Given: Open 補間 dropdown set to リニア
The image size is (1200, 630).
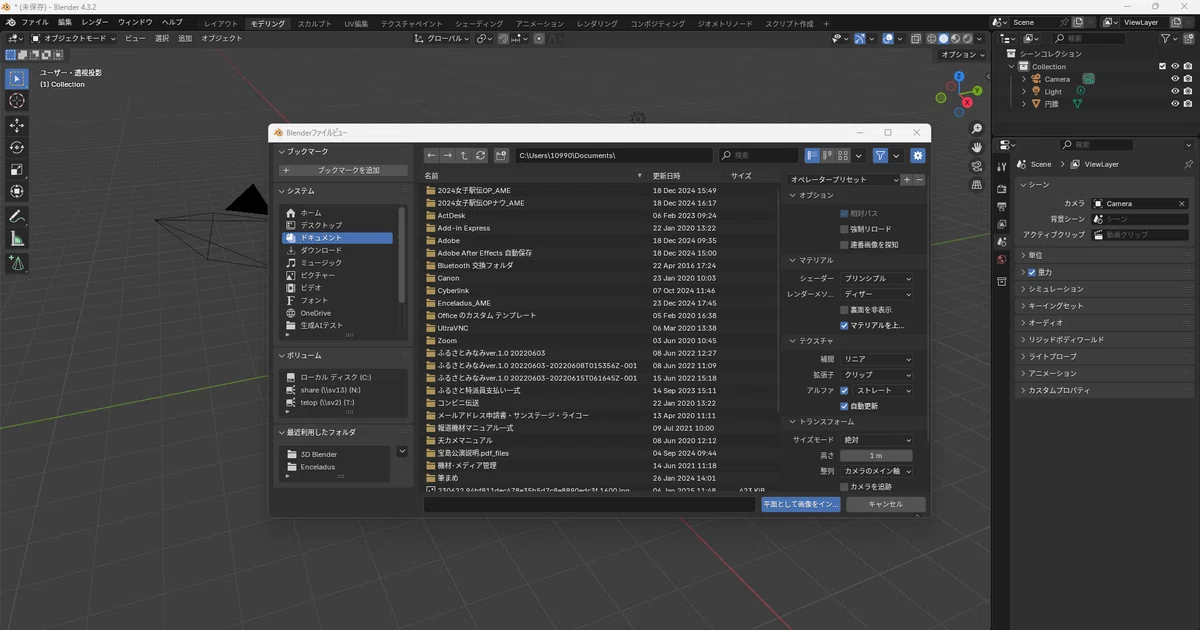Looking at the screenshot, I should click(x=877, y=359).
